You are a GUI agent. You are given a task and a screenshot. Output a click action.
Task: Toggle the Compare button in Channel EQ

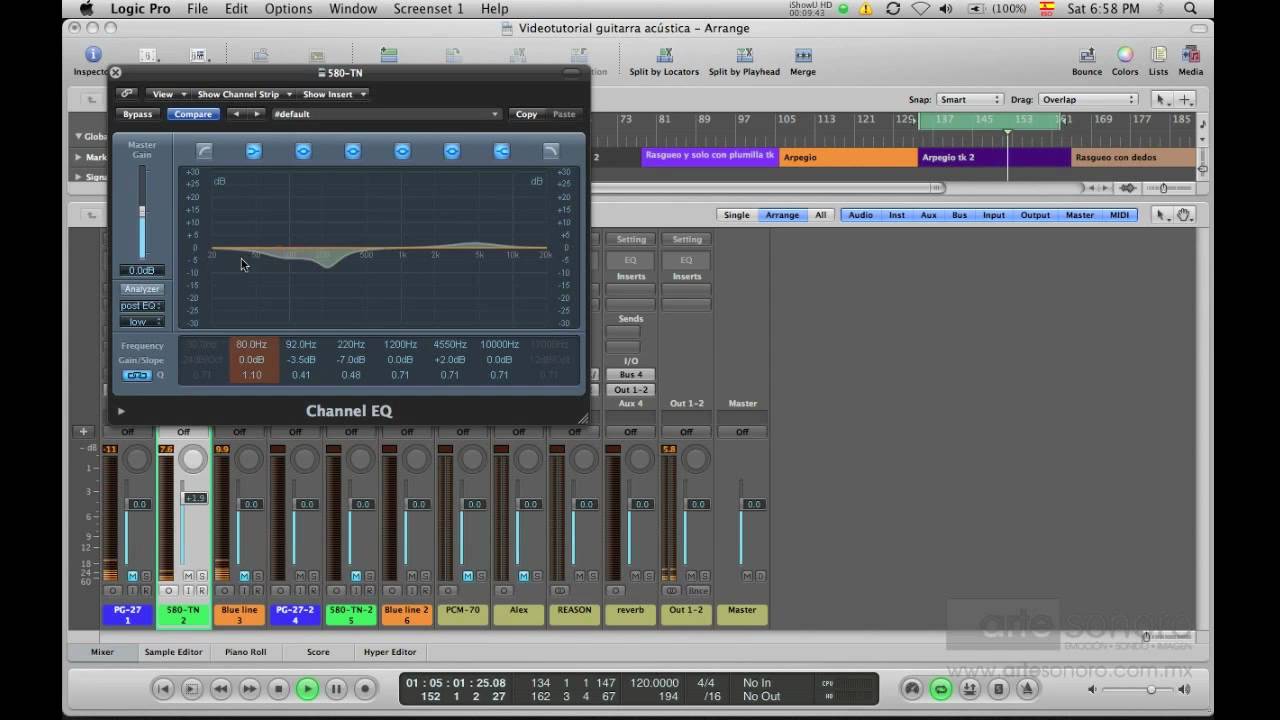pyautogui.click(x=193, y=114)
